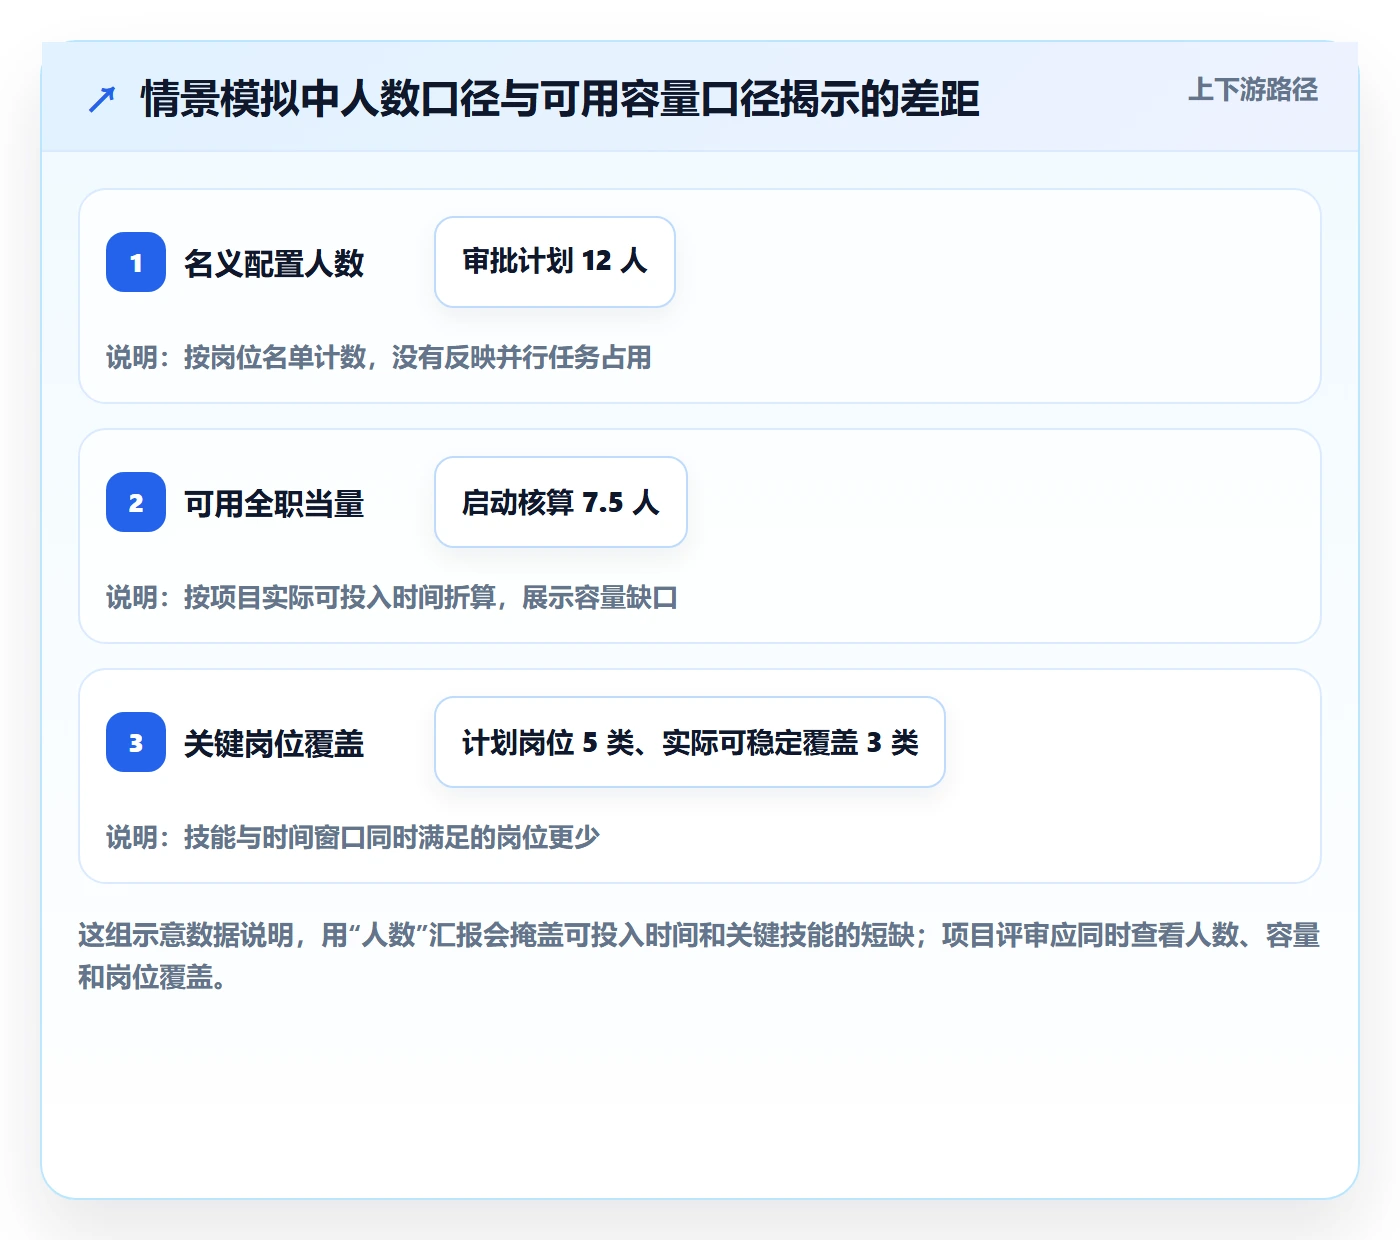Click the arrow icon beside the card title

(102, 99)
